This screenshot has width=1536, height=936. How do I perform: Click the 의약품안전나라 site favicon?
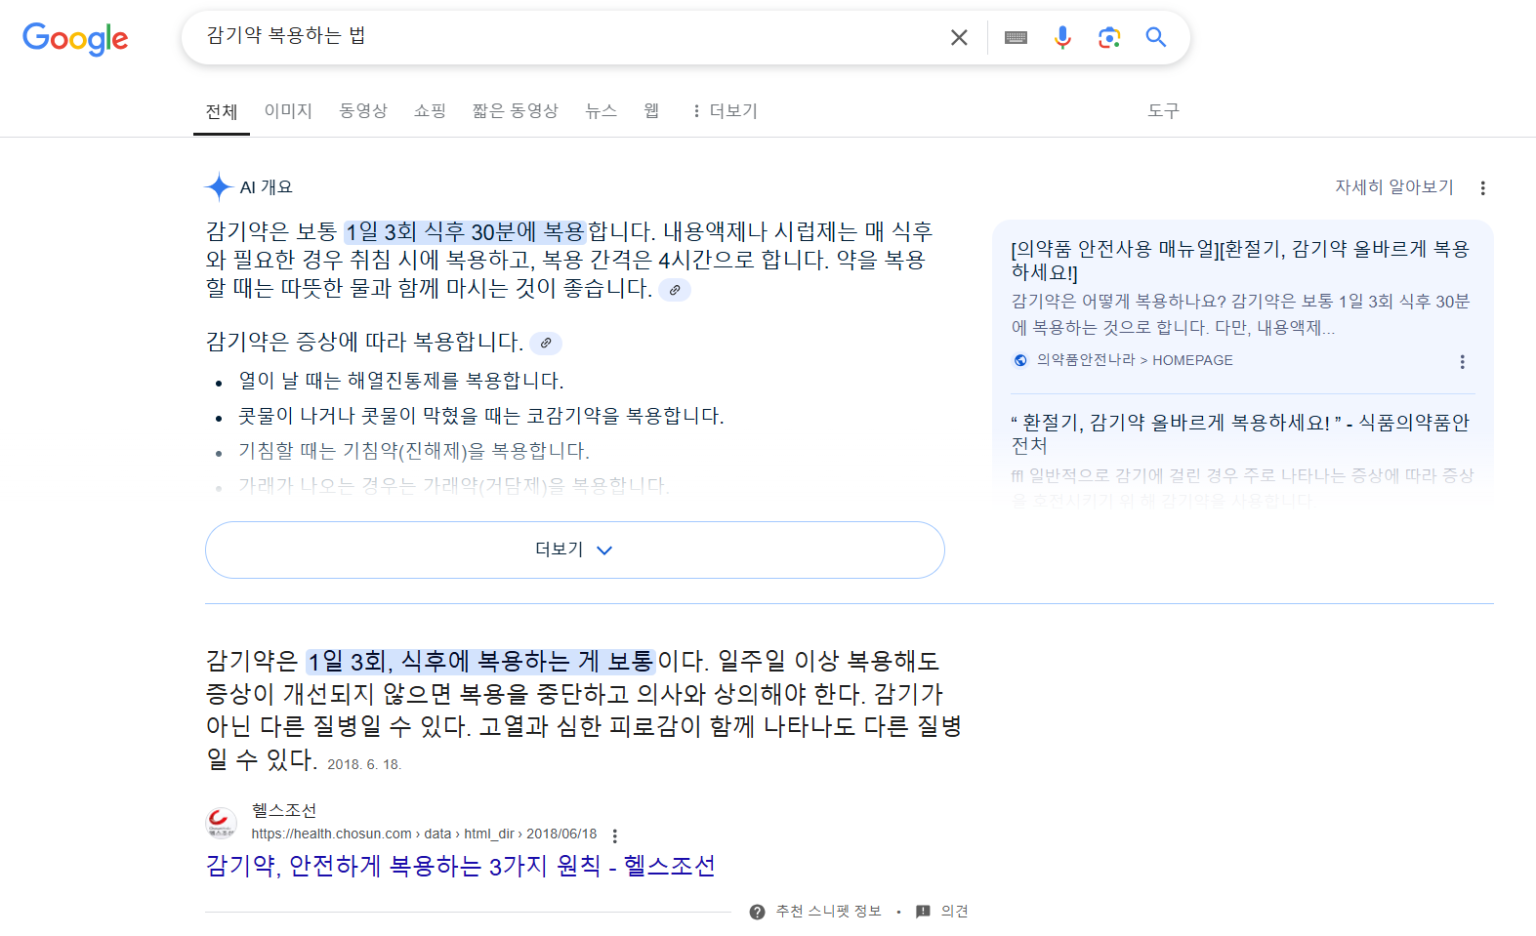1020,361
